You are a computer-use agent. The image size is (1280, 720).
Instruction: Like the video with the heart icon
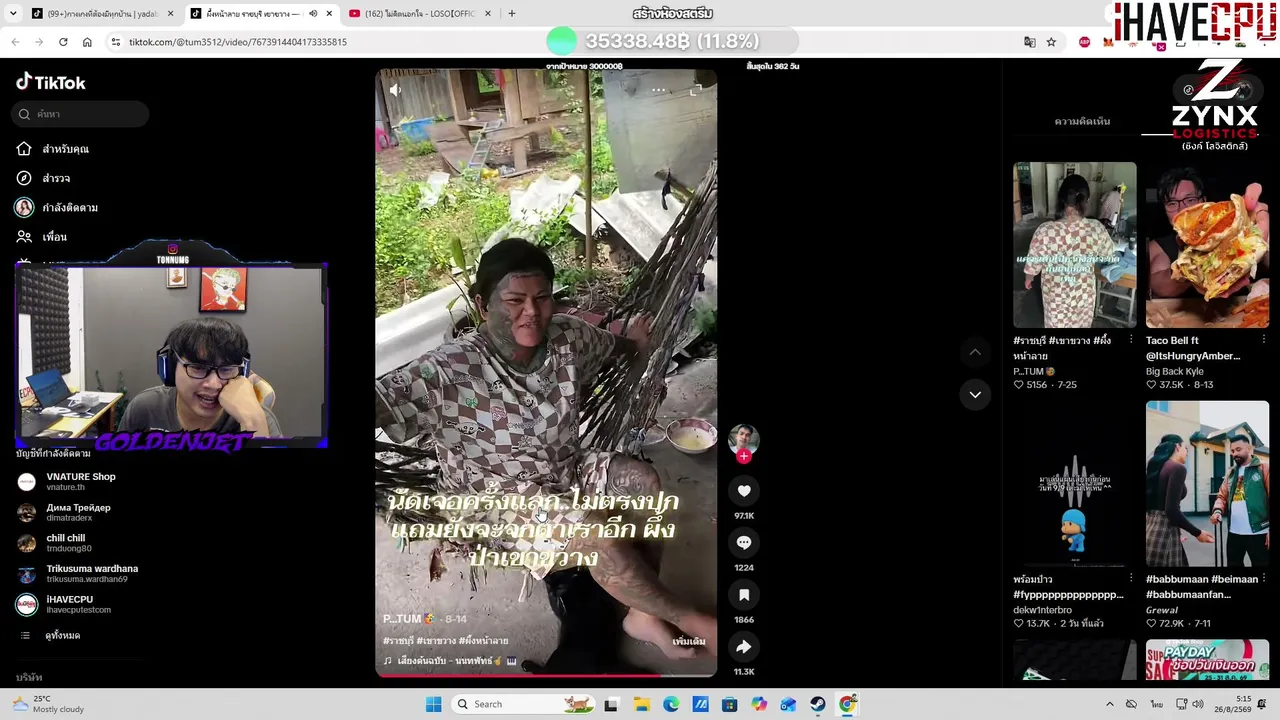pyautogui.click(x=744, y=491)
